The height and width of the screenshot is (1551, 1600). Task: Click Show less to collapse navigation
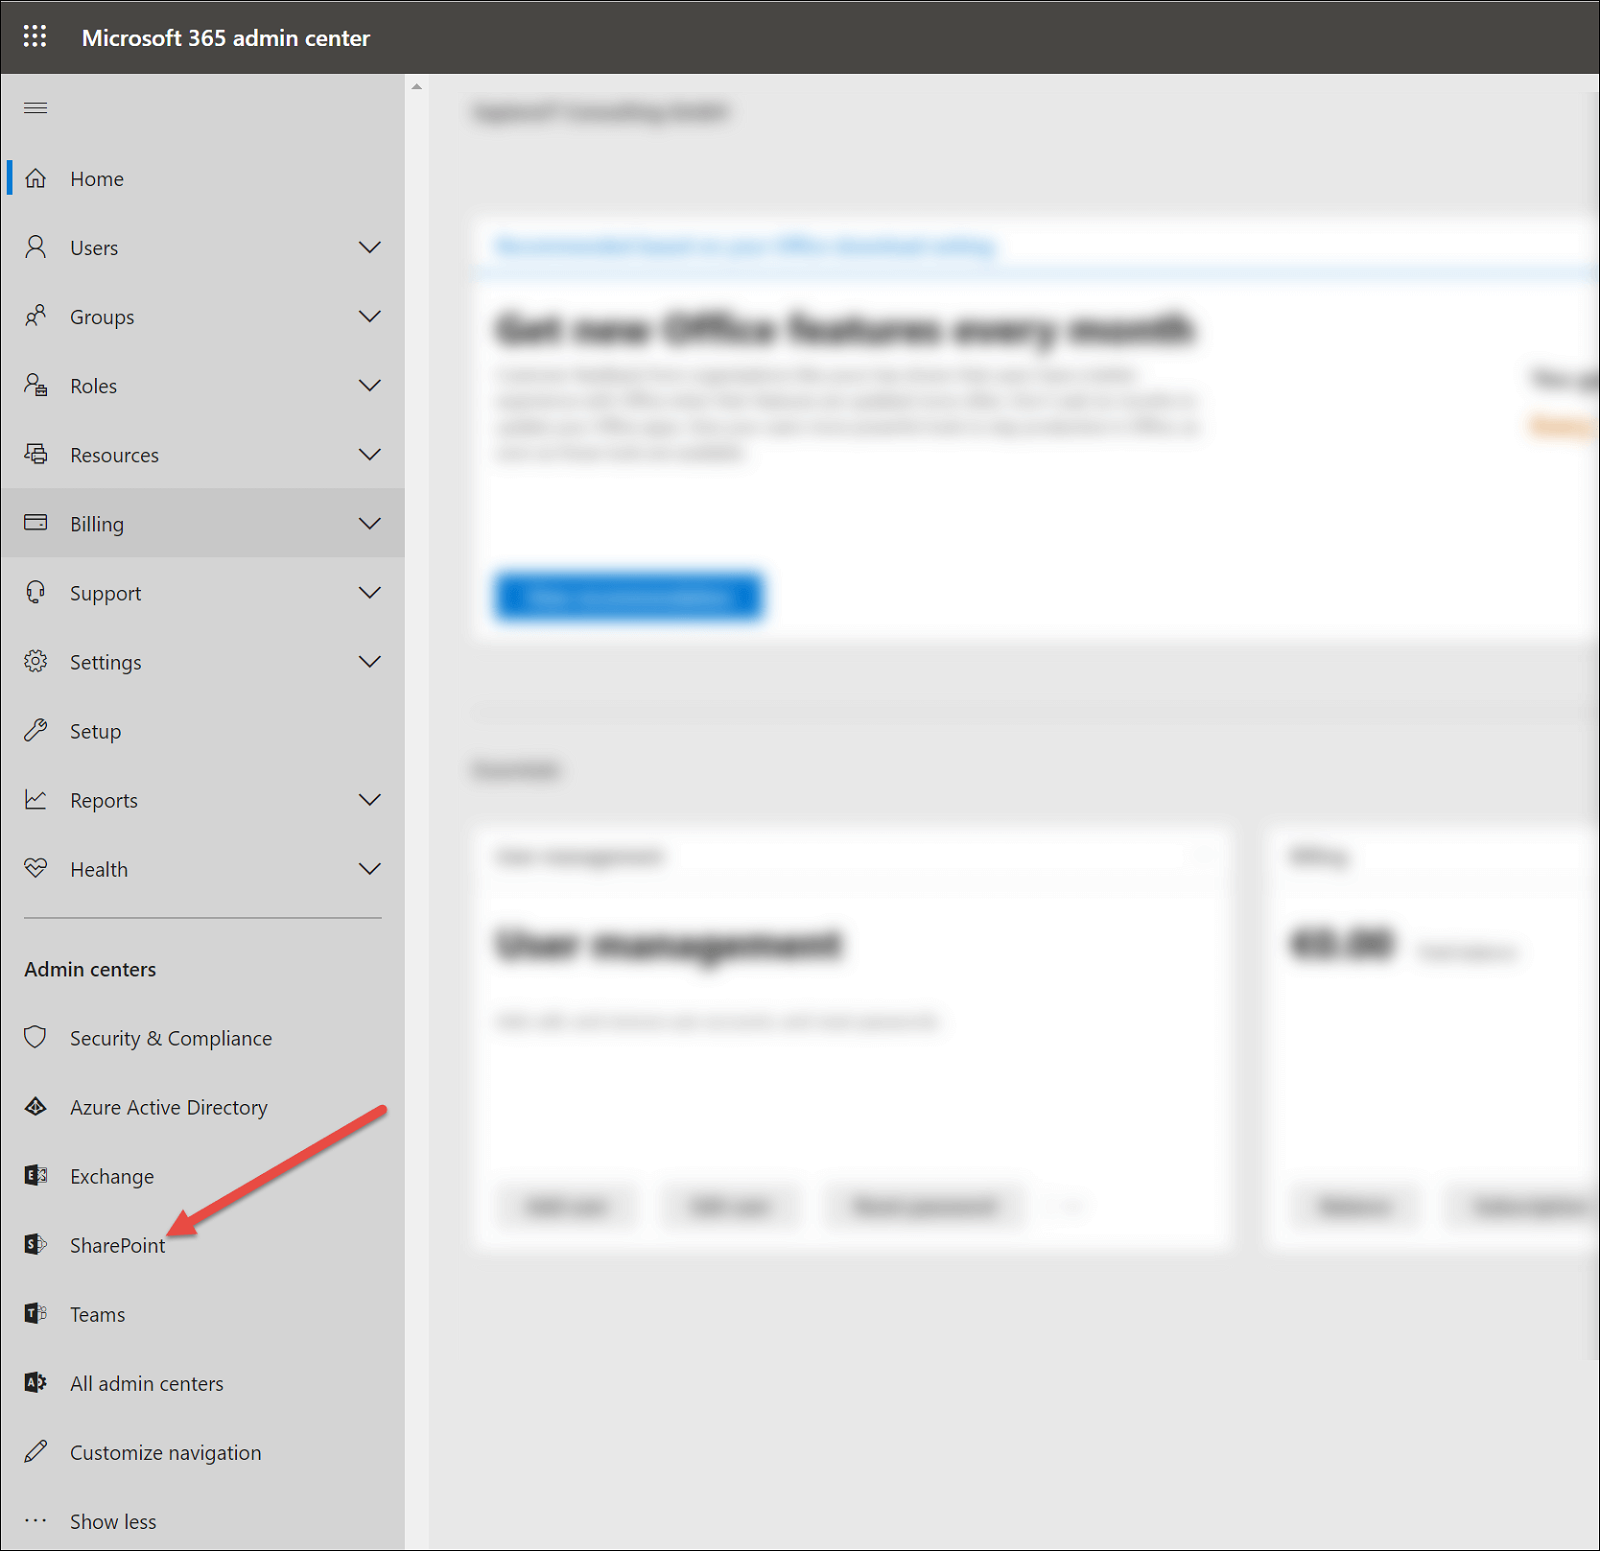[112, 1521]
